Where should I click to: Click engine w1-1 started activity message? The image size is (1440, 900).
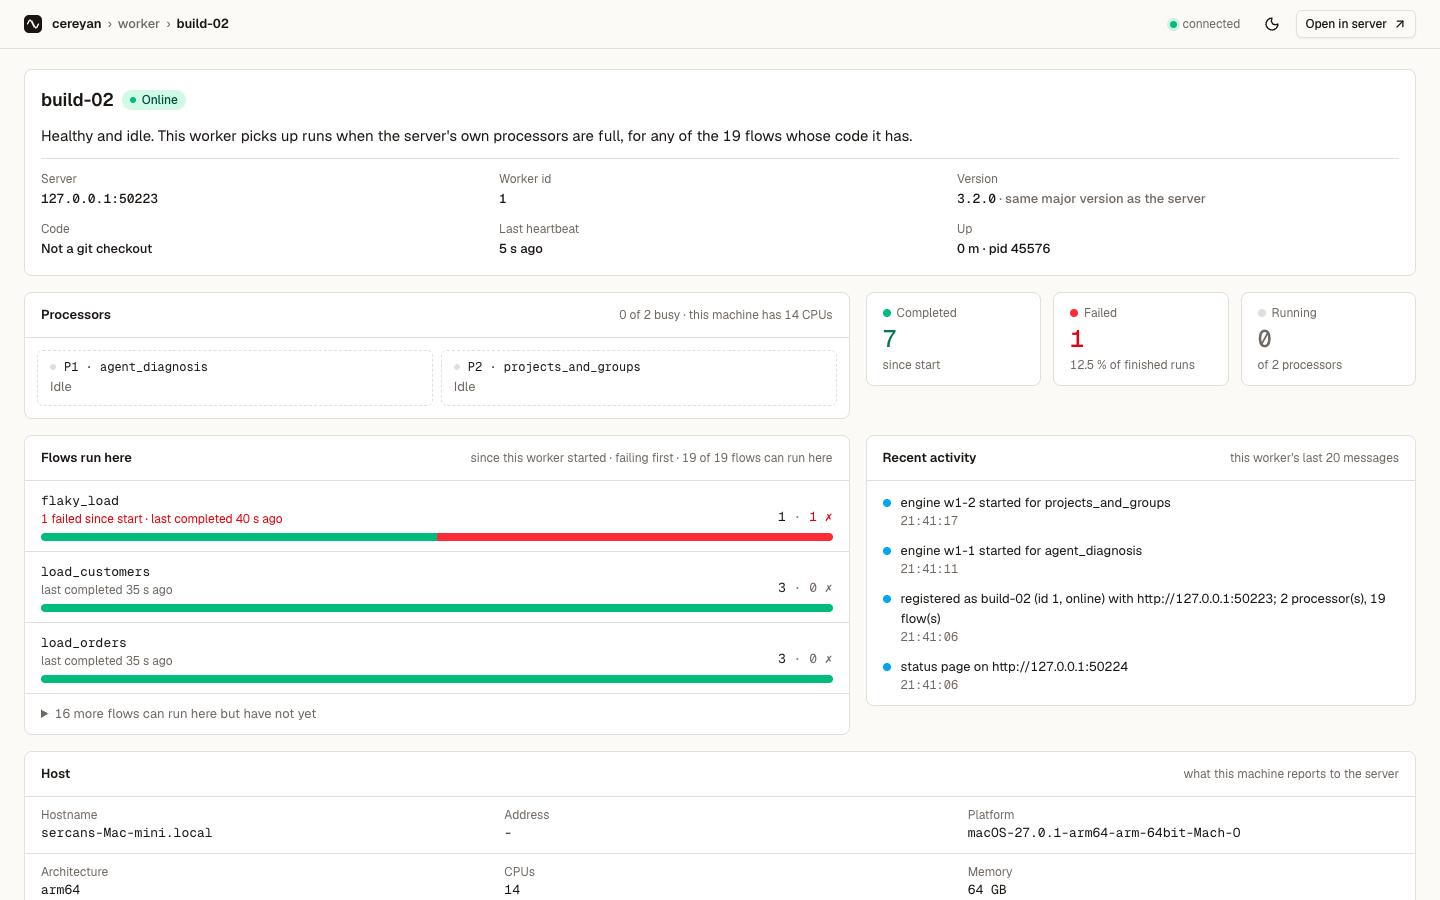point(1021,551)
